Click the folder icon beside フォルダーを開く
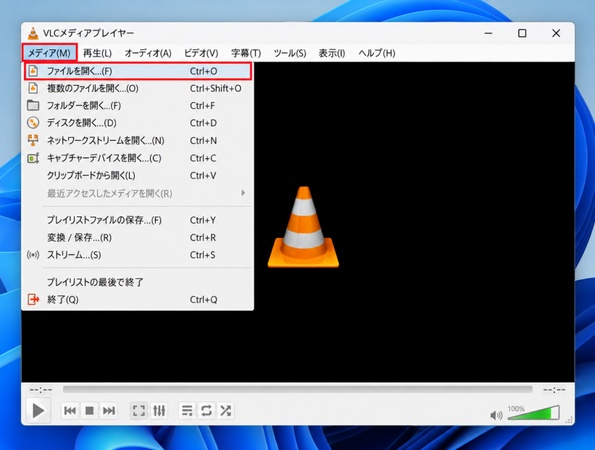Image resolution: width=595 pixels, height=450 pixels. click(33, 105)
